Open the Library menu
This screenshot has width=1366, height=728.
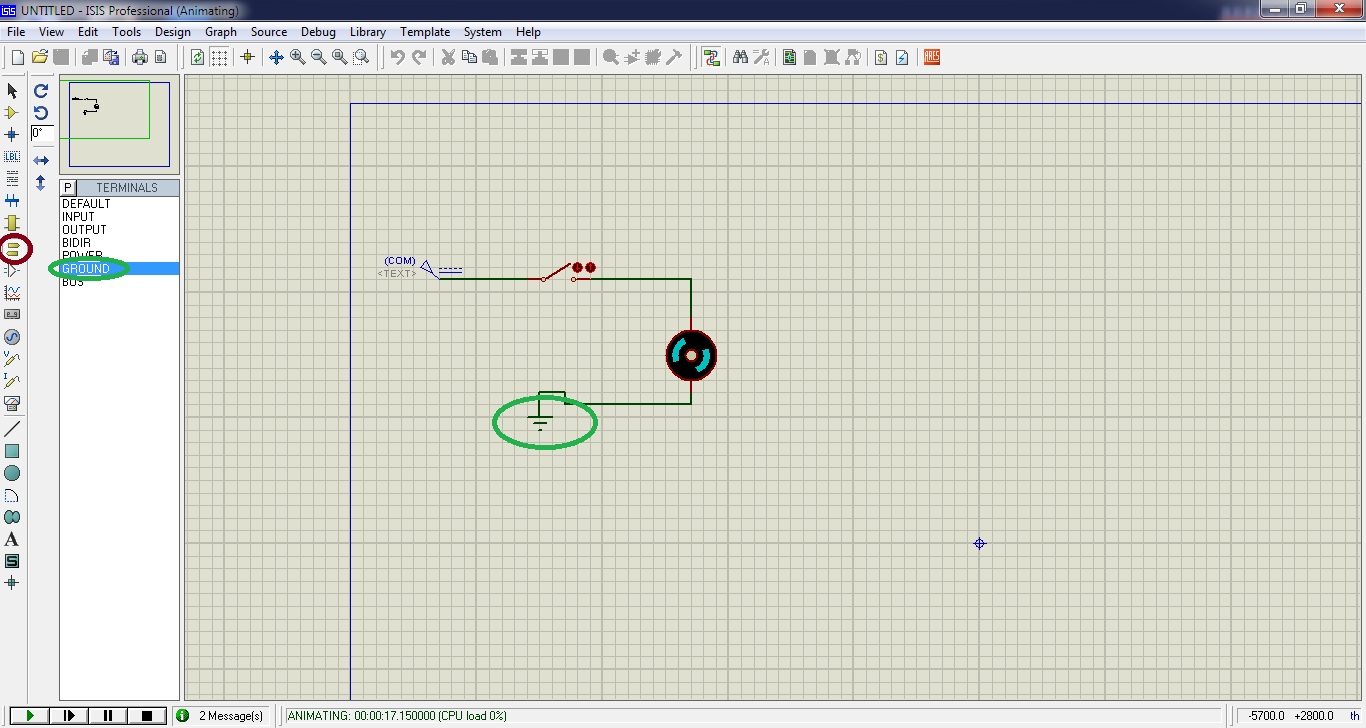pyautogui.click(x=367, y=31)
